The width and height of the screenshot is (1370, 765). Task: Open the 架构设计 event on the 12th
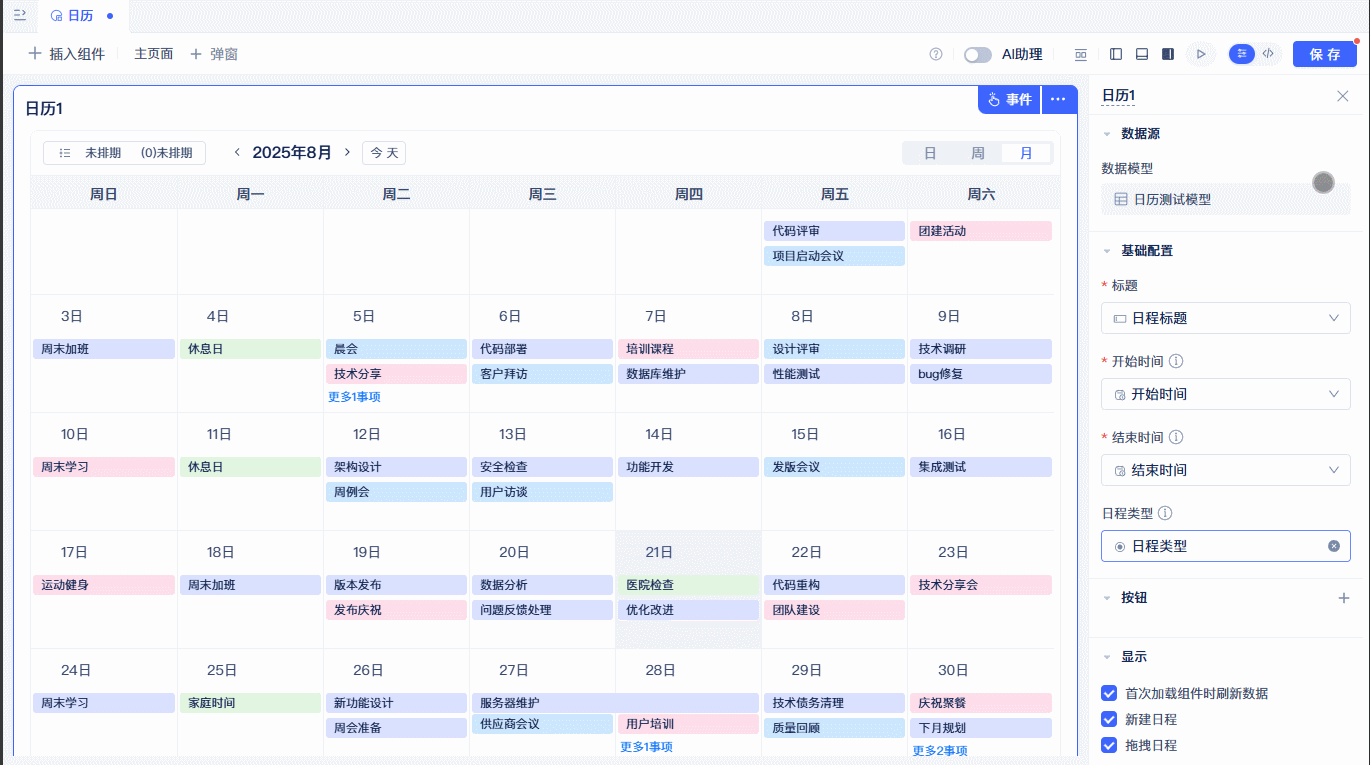[x=396, y=467]
